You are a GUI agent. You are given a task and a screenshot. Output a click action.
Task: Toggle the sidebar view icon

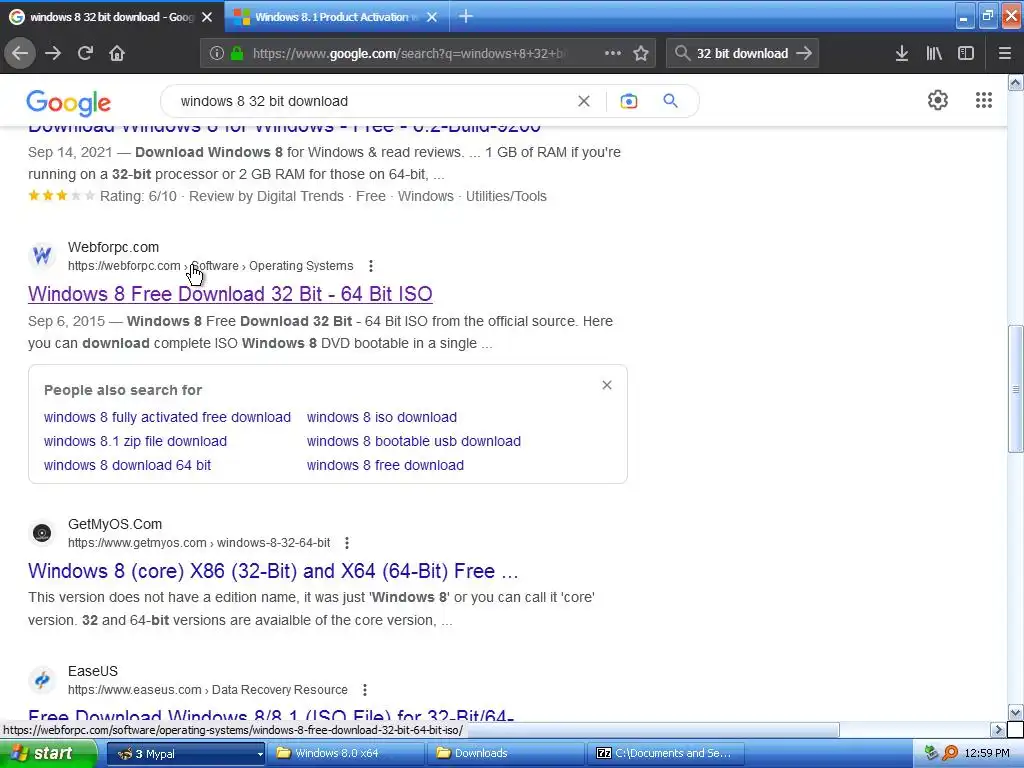966,53
